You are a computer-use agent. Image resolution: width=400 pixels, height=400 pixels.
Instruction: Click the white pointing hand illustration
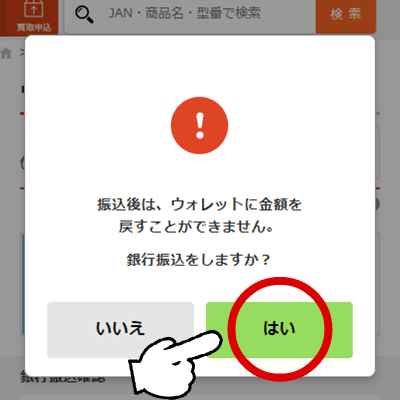(173, 363)
